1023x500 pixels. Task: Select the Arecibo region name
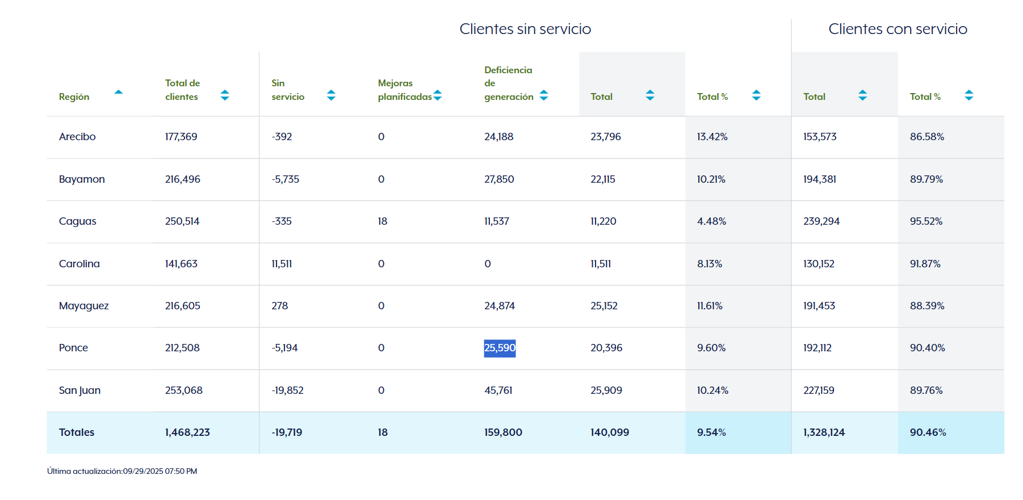(x=77, y=137)
